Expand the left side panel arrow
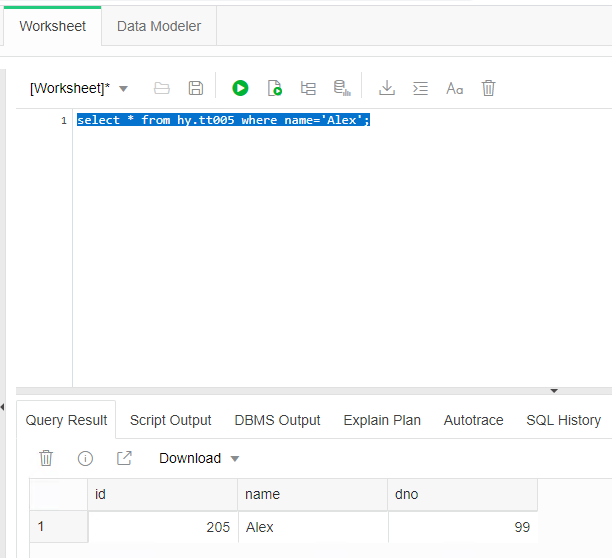 3,406
